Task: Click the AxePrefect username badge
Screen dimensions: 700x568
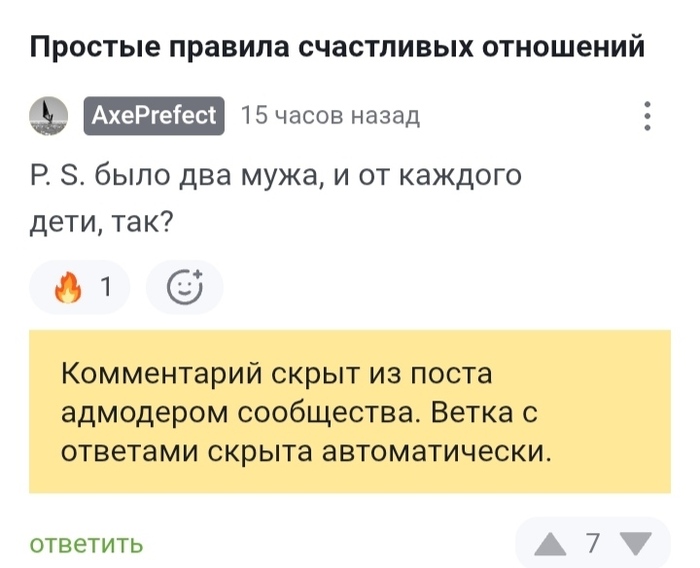Action: 154,116
